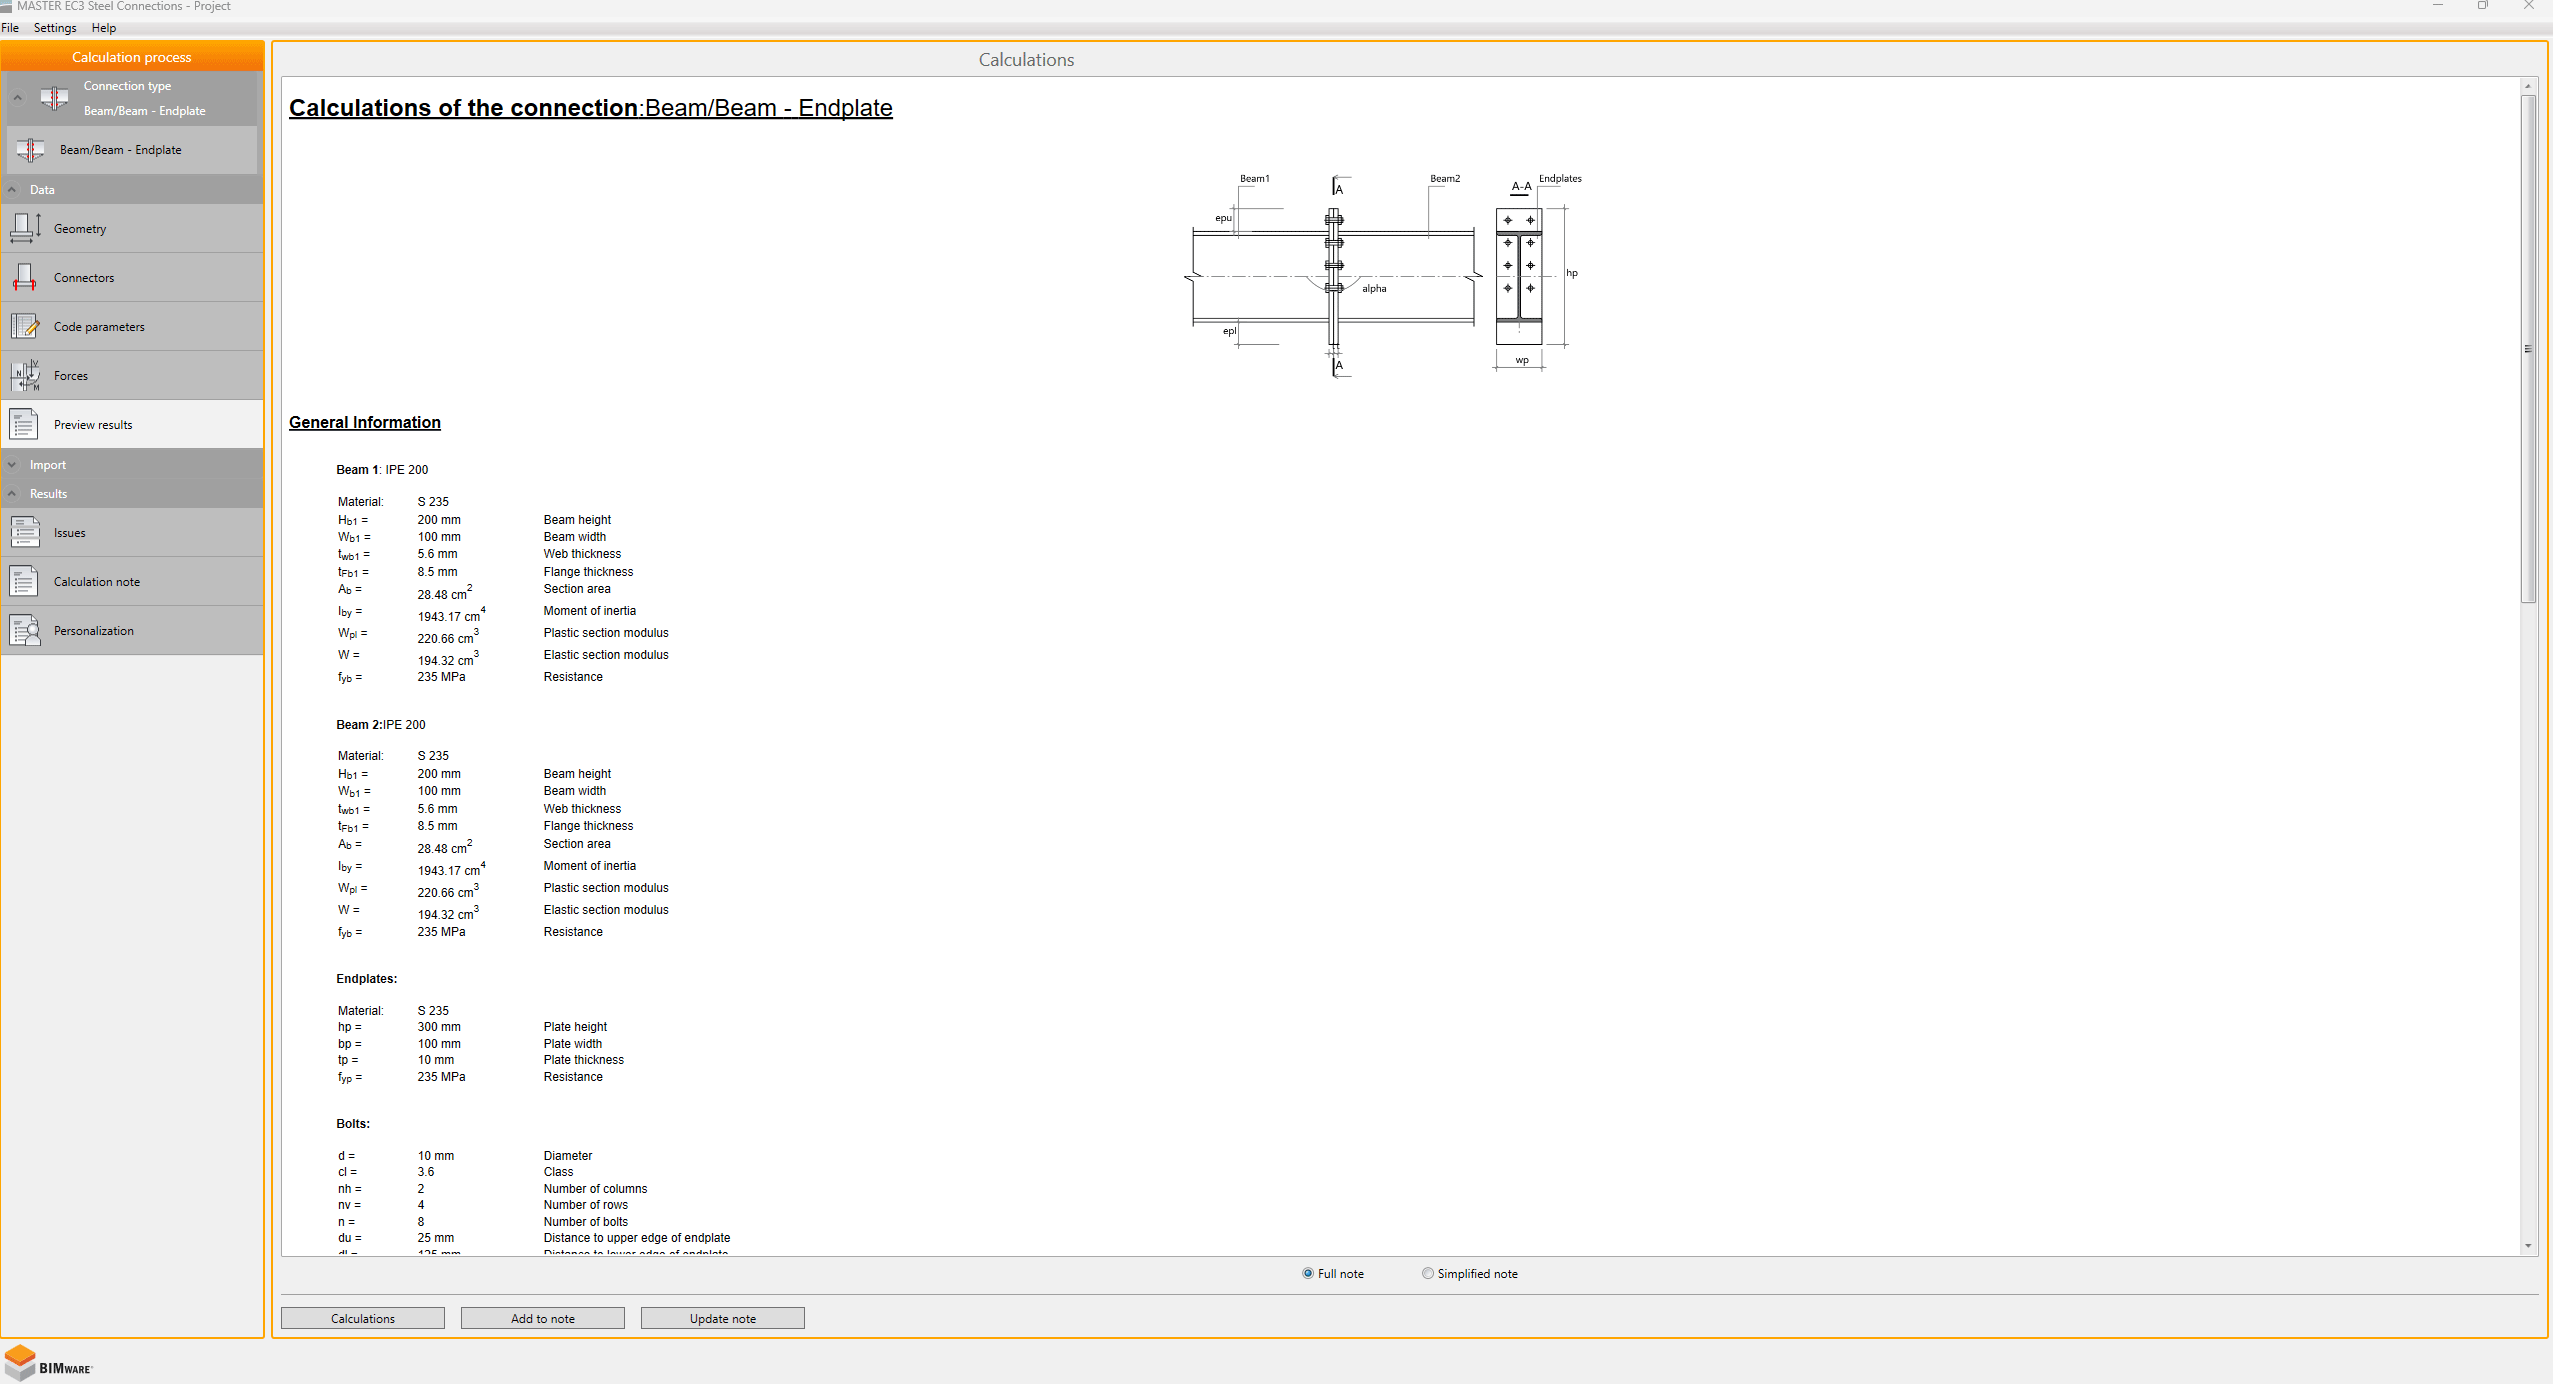The image size is (2553, 1384).
Task: Click the Connectors bolt icon
Action: coord(25,277)
